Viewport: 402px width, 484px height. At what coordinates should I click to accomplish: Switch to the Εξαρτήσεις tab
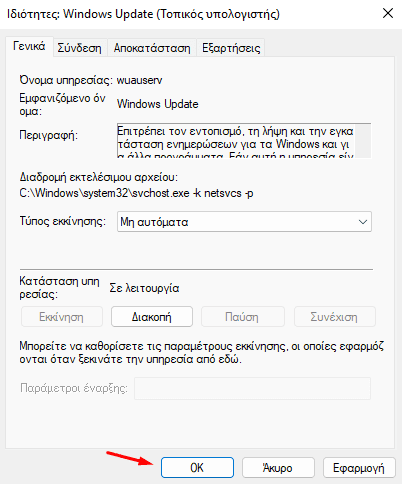point(231,48)
